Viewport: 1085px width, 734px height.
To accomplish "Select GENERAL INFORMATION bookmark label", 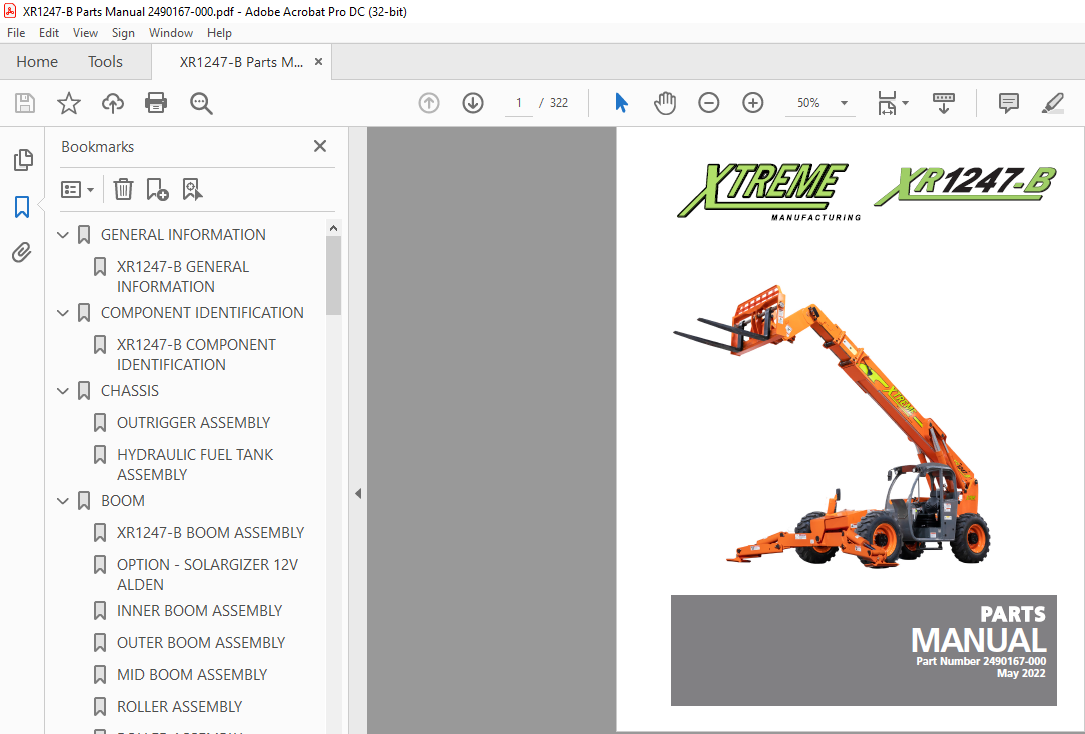I will point(183,235).
